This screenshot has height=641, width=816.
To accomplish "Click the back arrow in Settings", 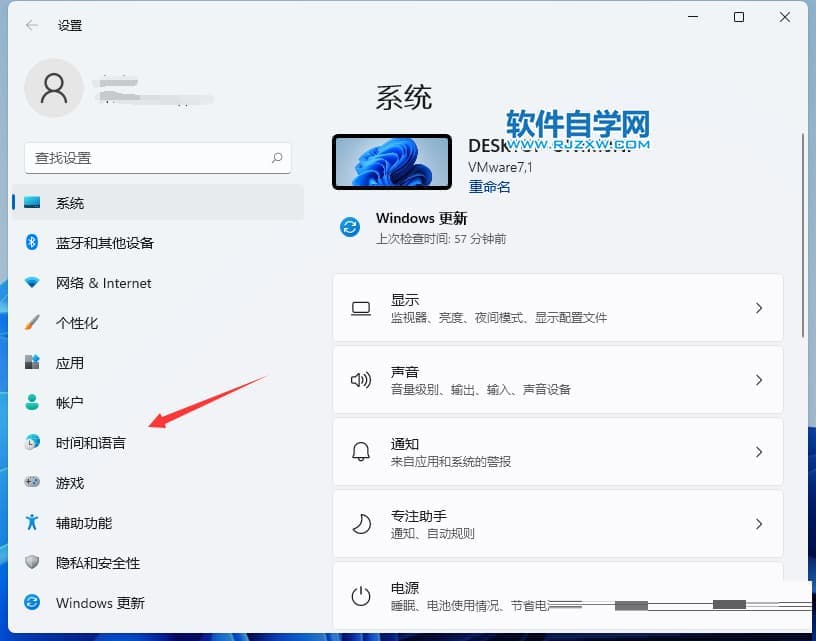I will (32, 25).
